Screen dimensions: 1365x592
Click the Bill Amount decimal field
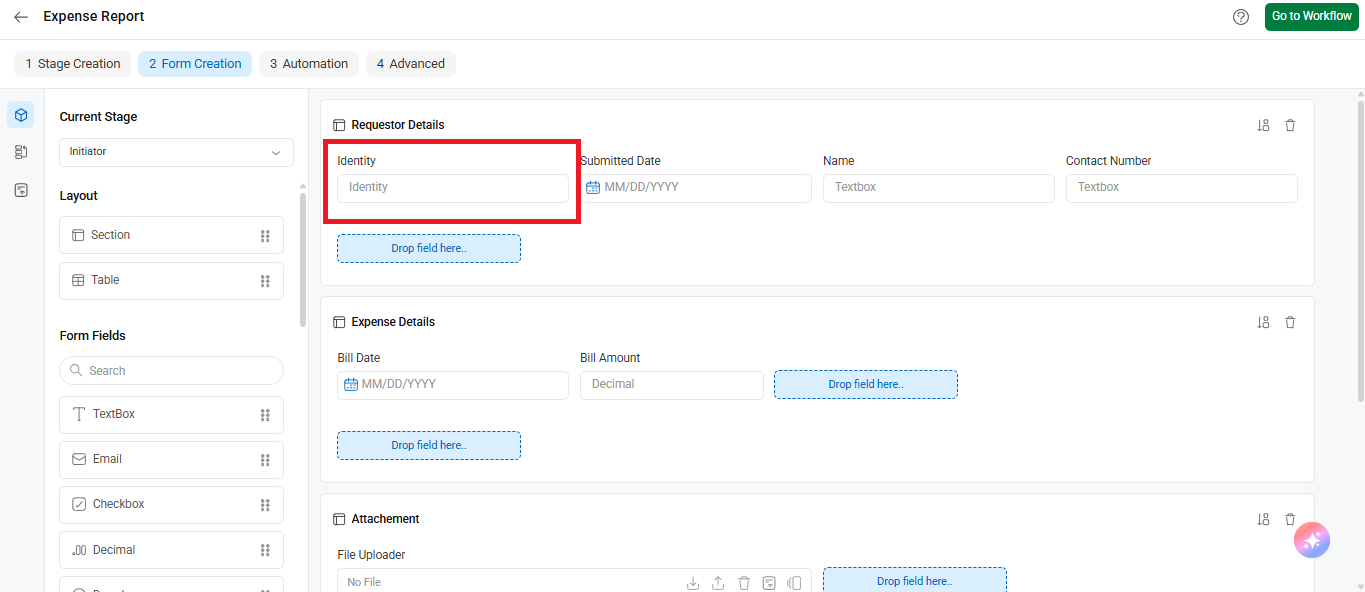[672, 385]
